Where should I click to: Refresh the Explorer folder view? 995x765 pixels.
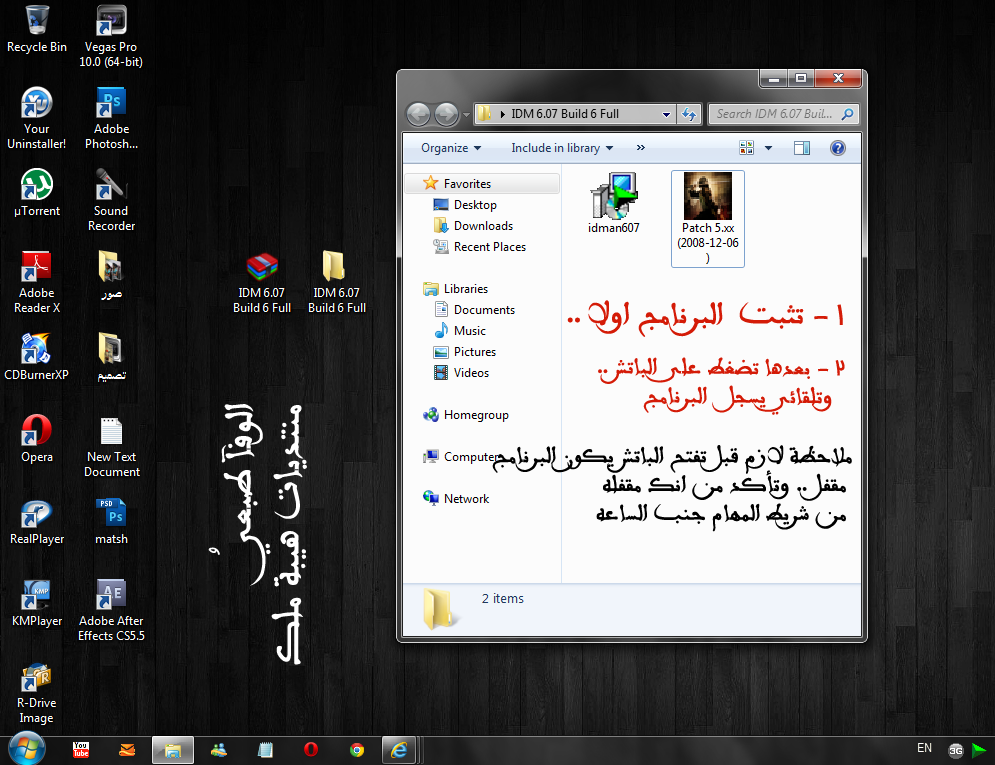coord(689,114)
